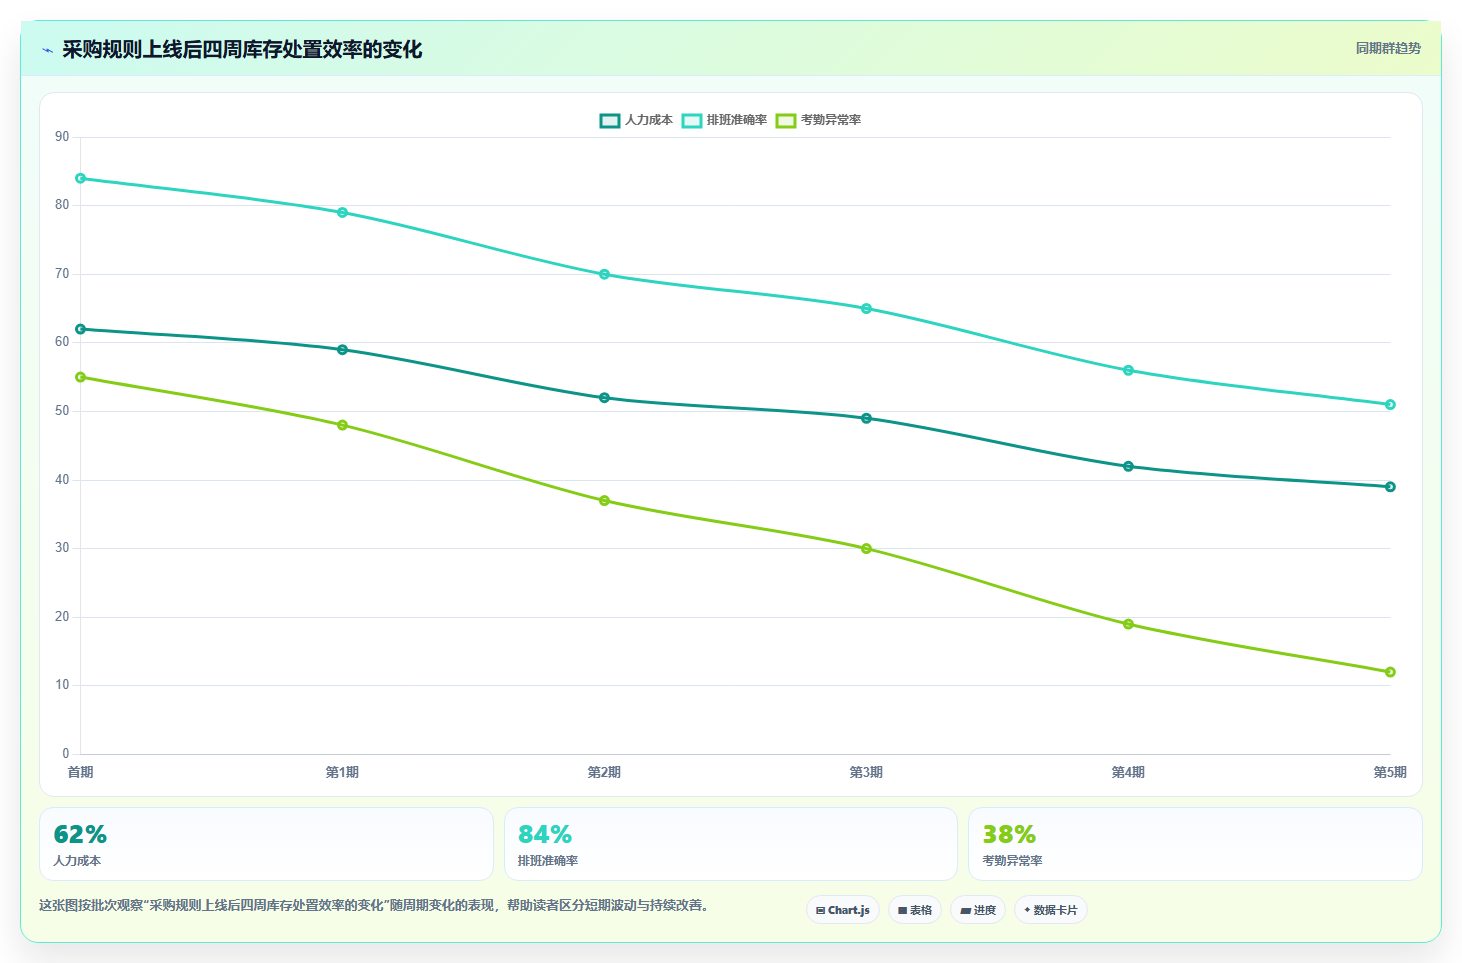Click the description text starting with 这张图按批次观察
1462x963 pixels.
[x=374, y=905]
